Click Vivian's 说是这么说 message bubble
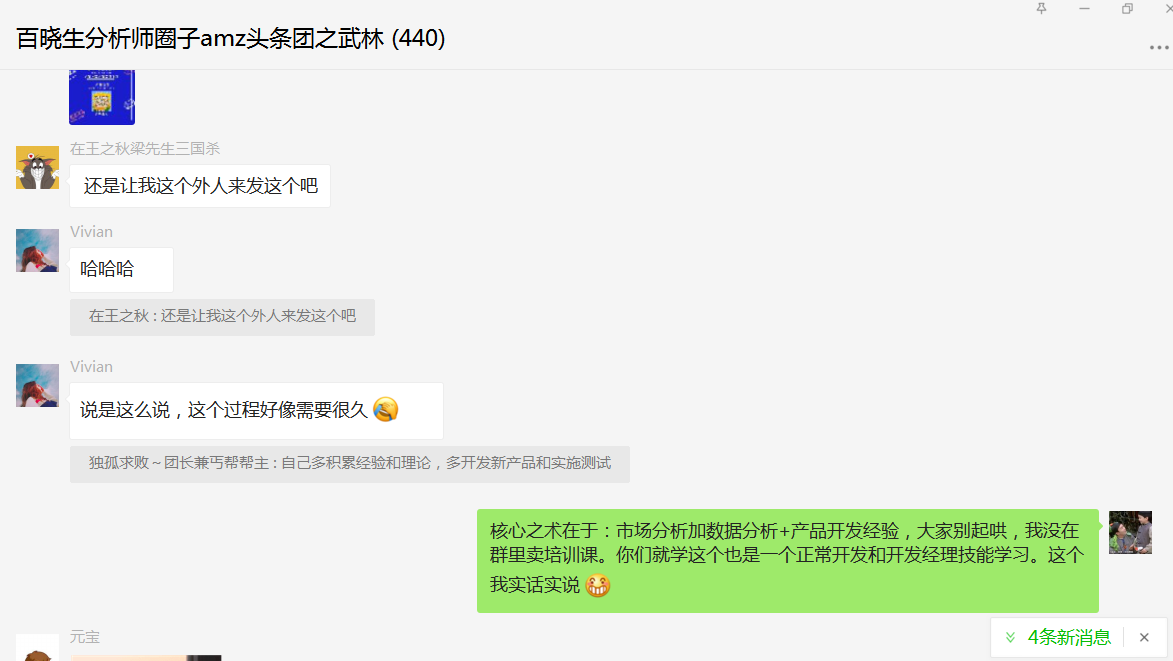Screen dimensions: 1173x661 point(256,411)
